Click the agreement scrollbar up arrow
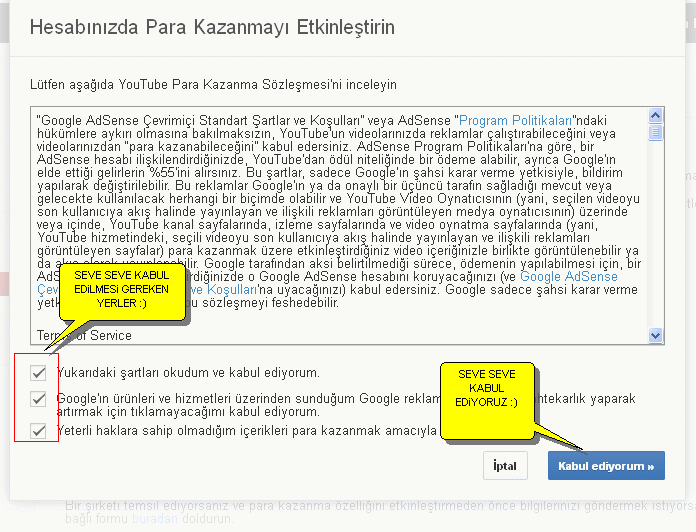This screenshot has width=696, height=532. click(655, 116)
